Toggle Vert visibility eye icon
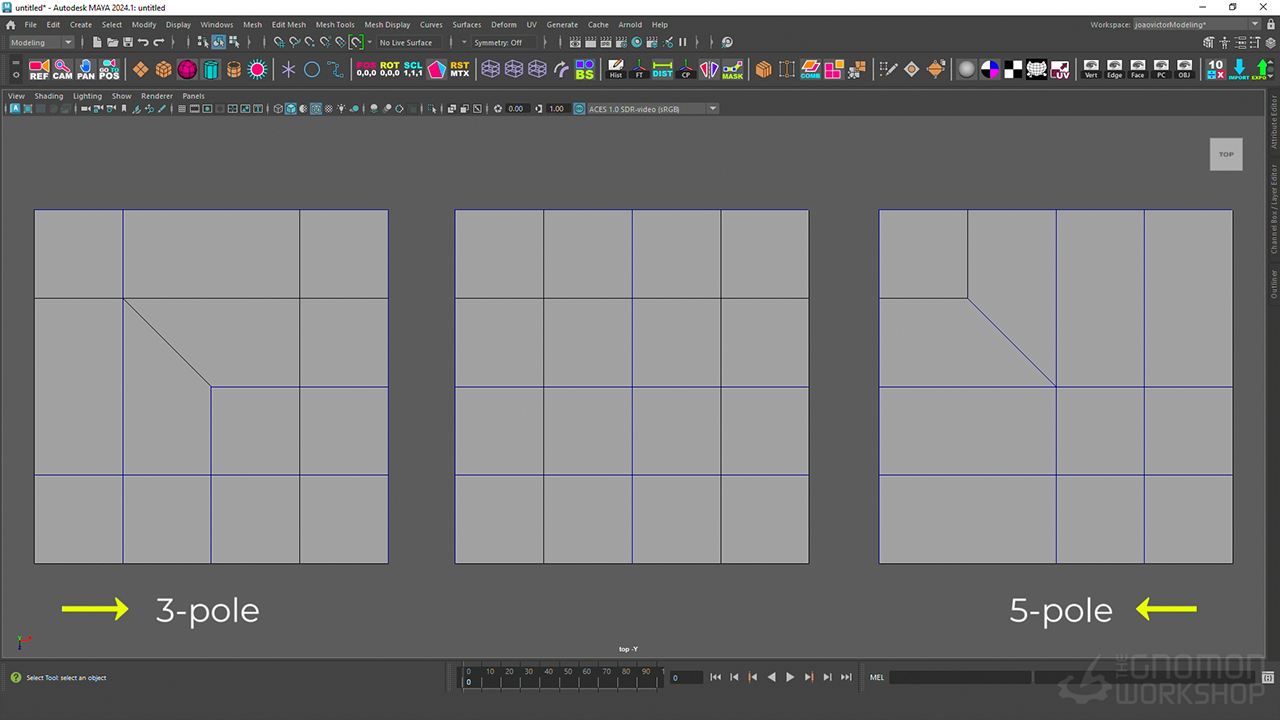The width and height of the screenshot is (1280, 720). 1091,69
